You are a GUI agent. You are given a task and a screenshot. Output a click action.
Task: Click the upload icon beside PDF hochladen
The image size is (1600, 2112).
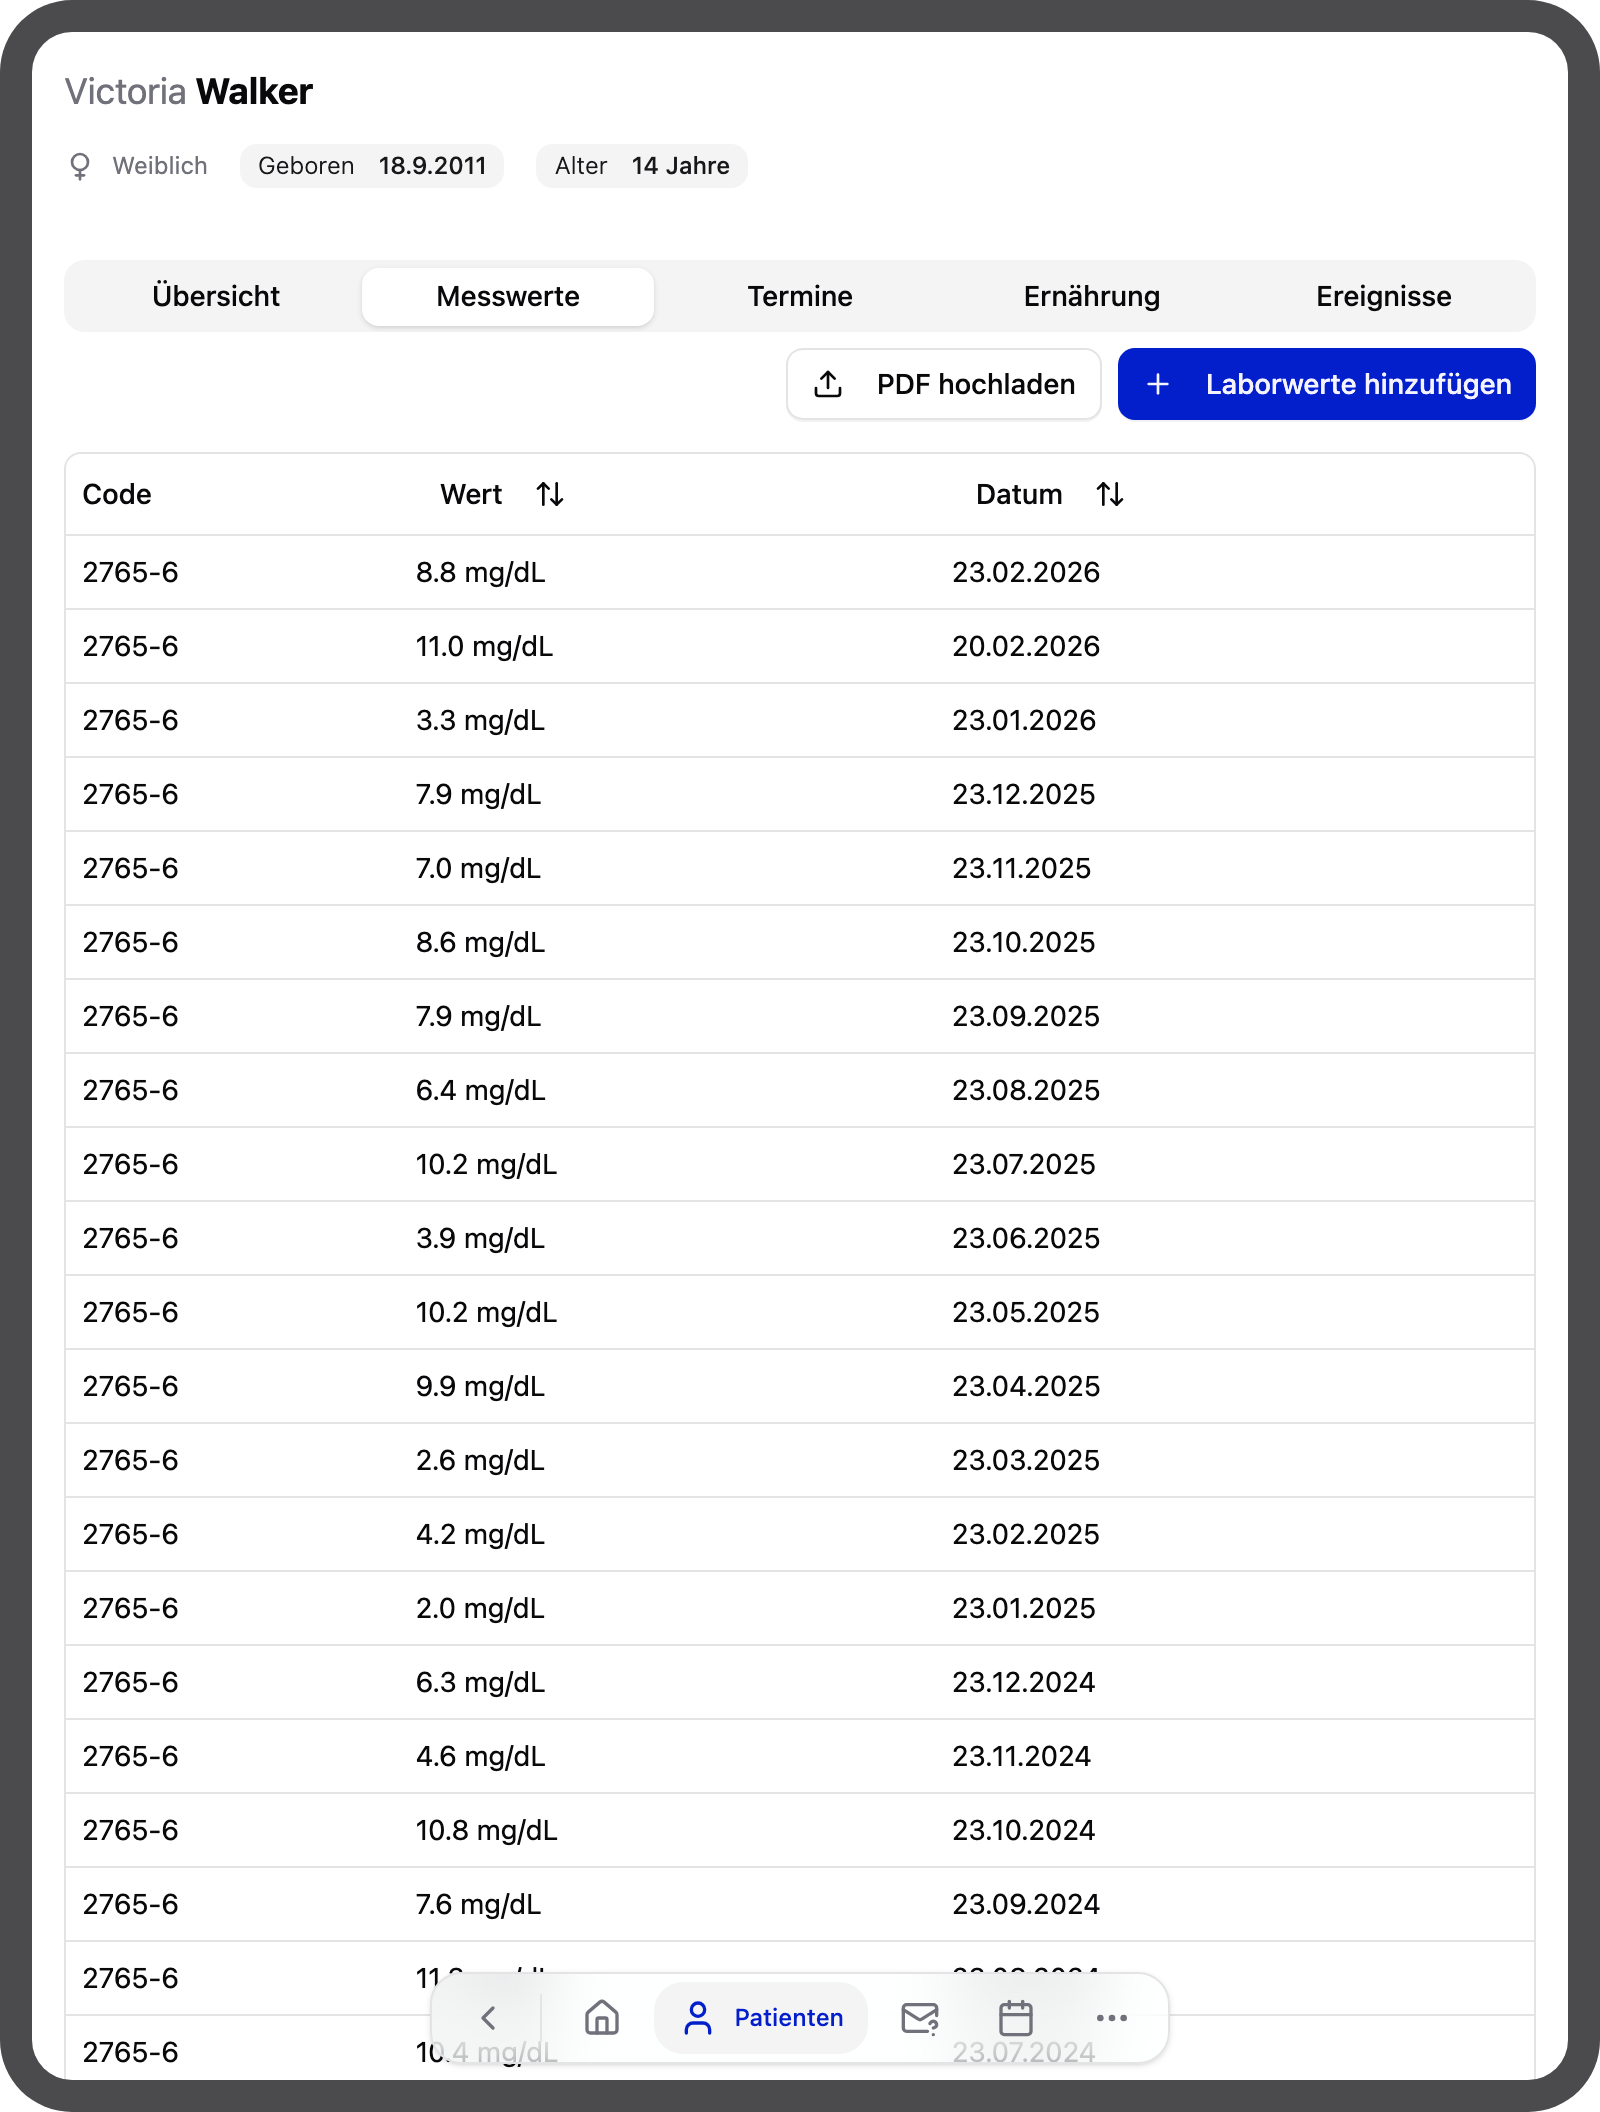click(x=828, y=384)
